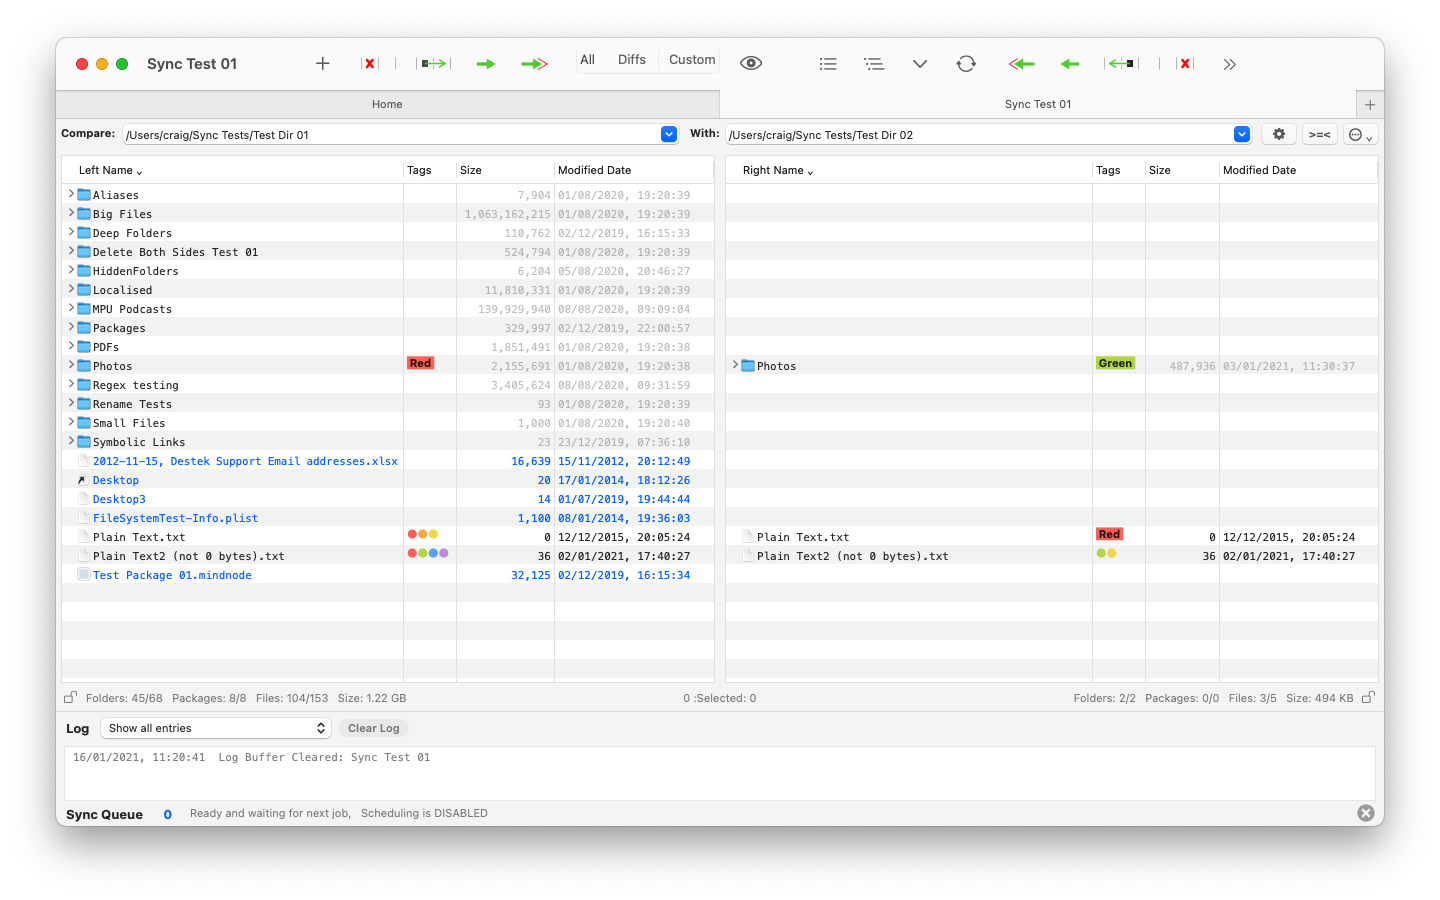Image resolution: width=1440 pixels, height=900 pixels.
Task: Click the toolbar overflow double-chevron icon
Action: click(1230, 64)
